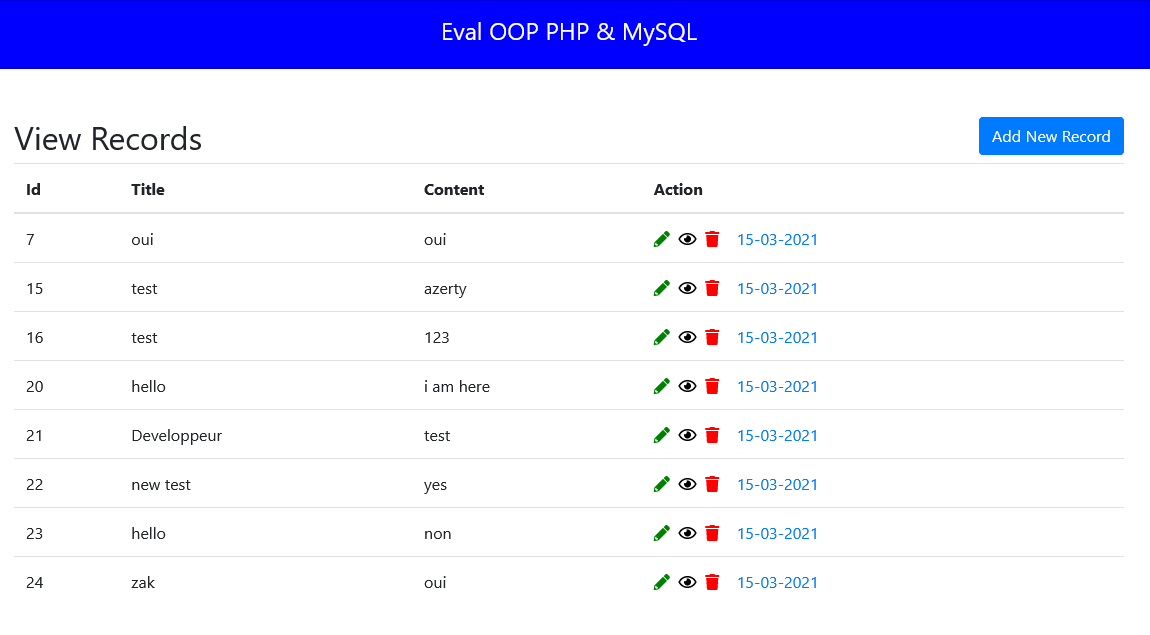Click the Eval OOP PHP & MySQL header title
1150x635 pixels.
[x=569, y=32]
